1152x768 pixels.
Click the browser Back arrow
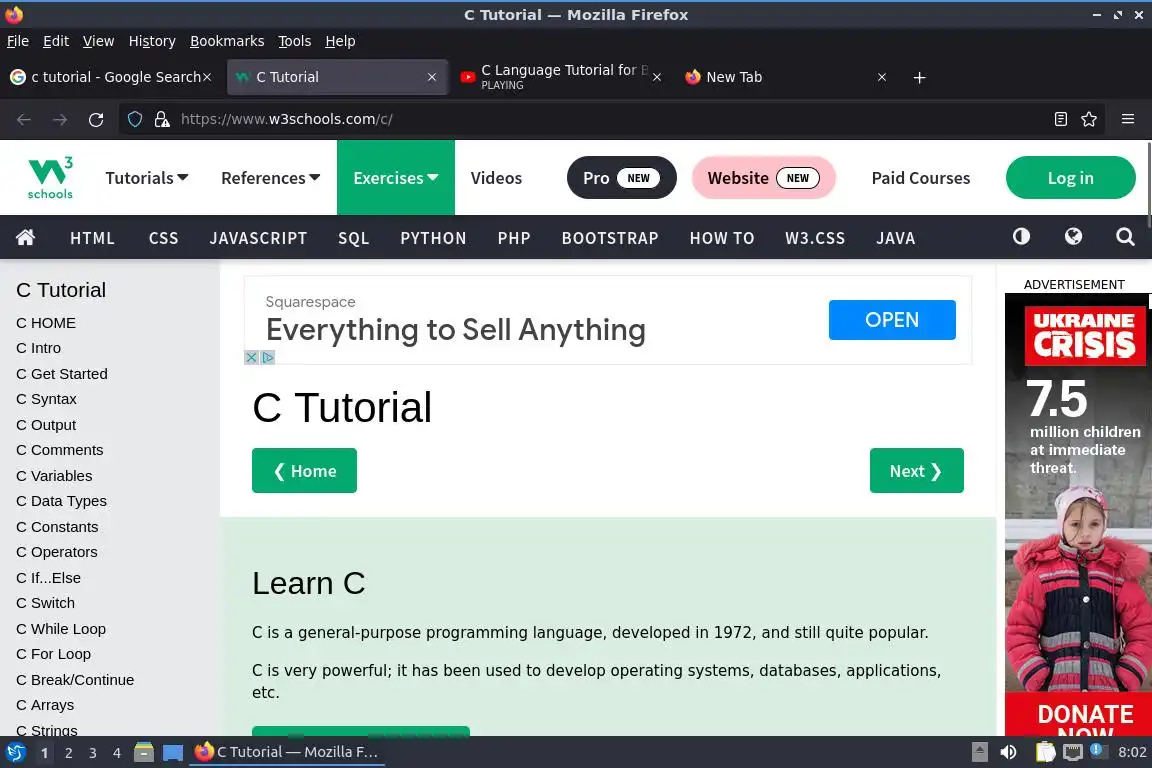point(24,119)
